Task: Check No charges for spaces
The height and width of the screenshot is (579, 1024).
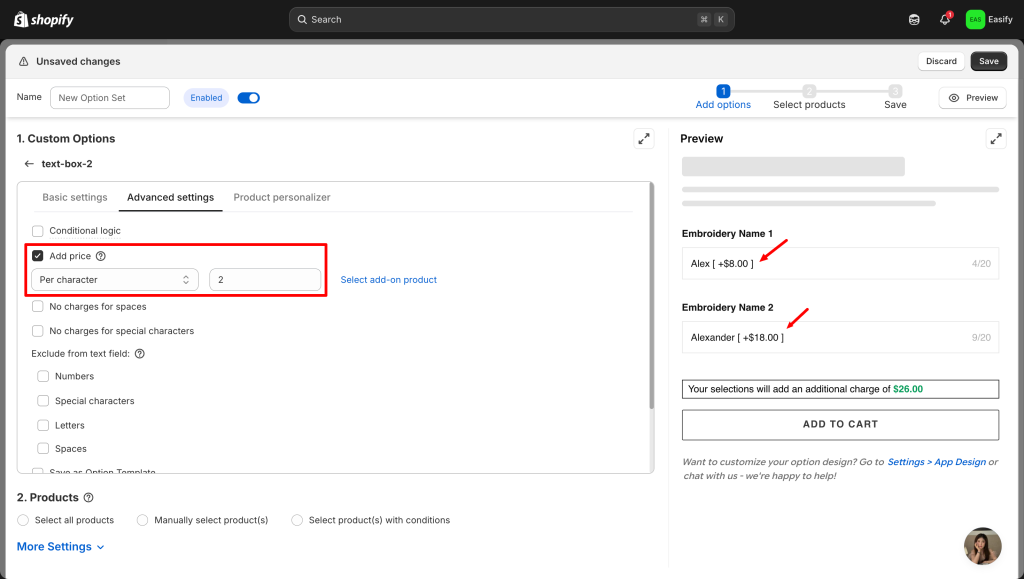Action: pos(38,307)
